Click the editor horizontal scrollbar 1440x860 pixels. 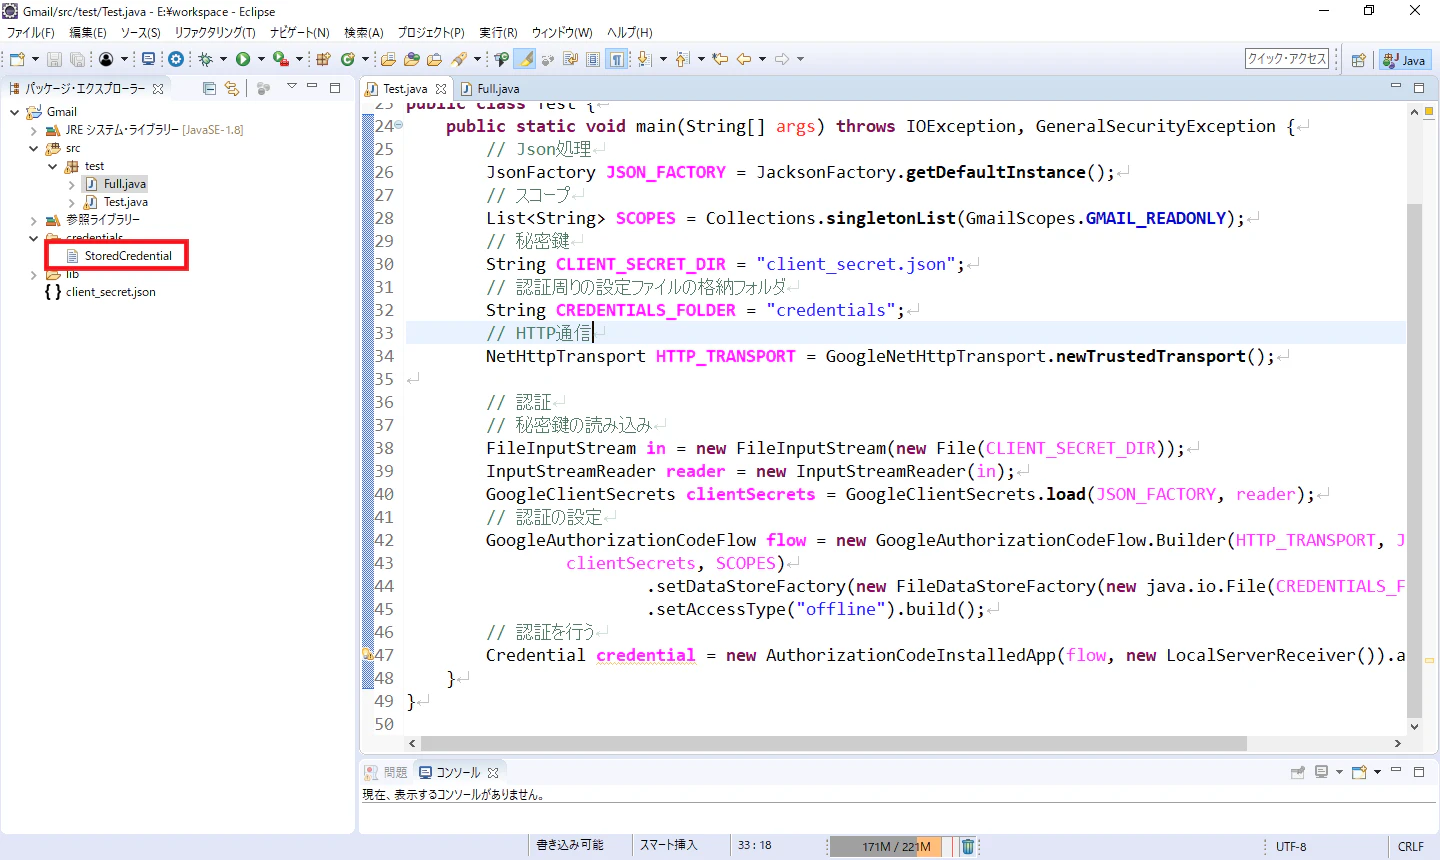click(834, 744)
